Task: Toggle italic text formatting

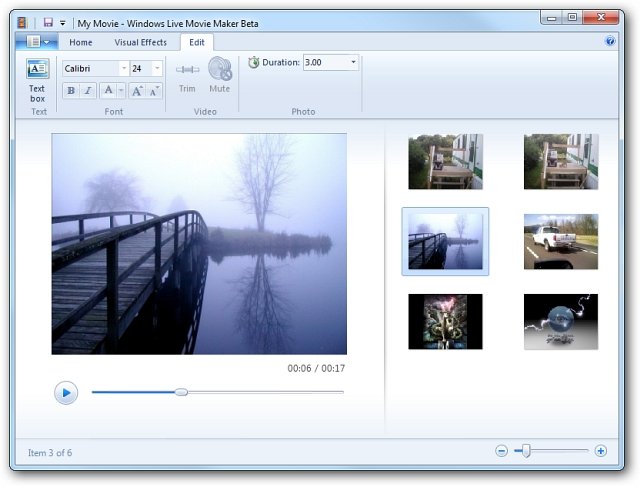Action: pos(88,91)
